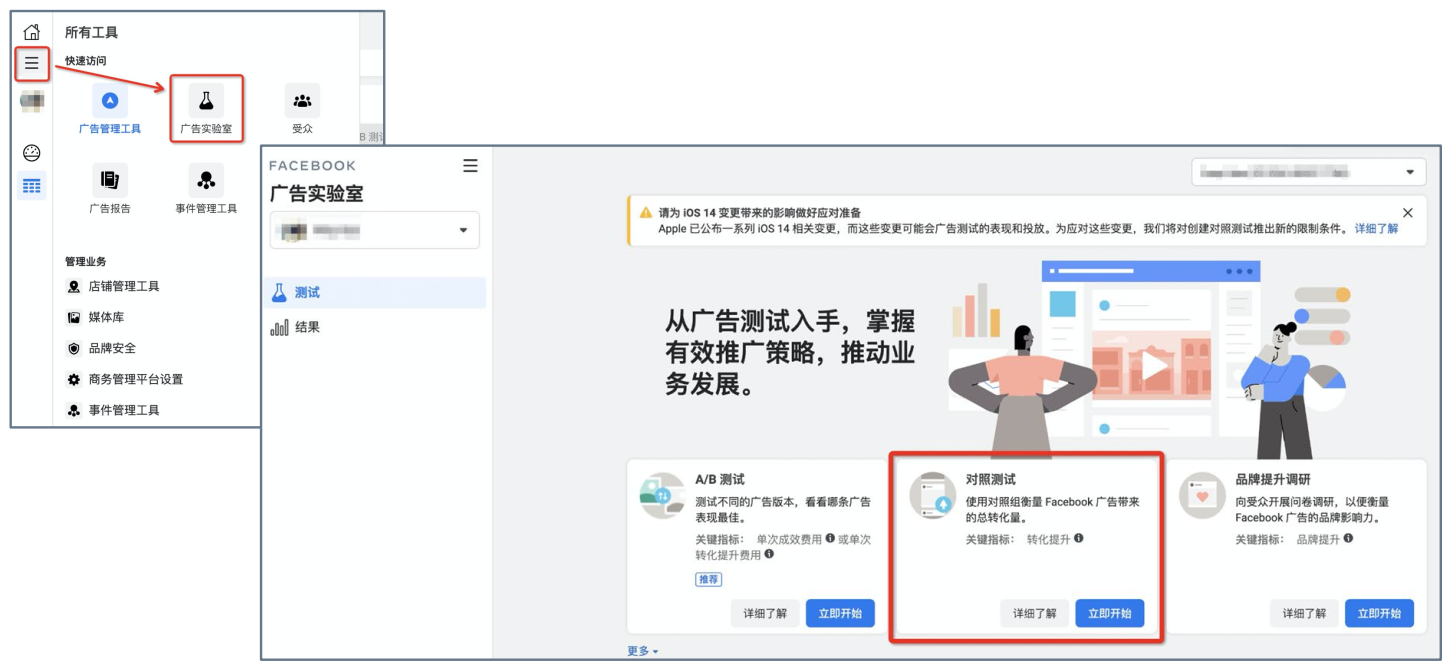Open 店铺管理工具 menu entry
The image size is (1456, 671).
[124, 286]
